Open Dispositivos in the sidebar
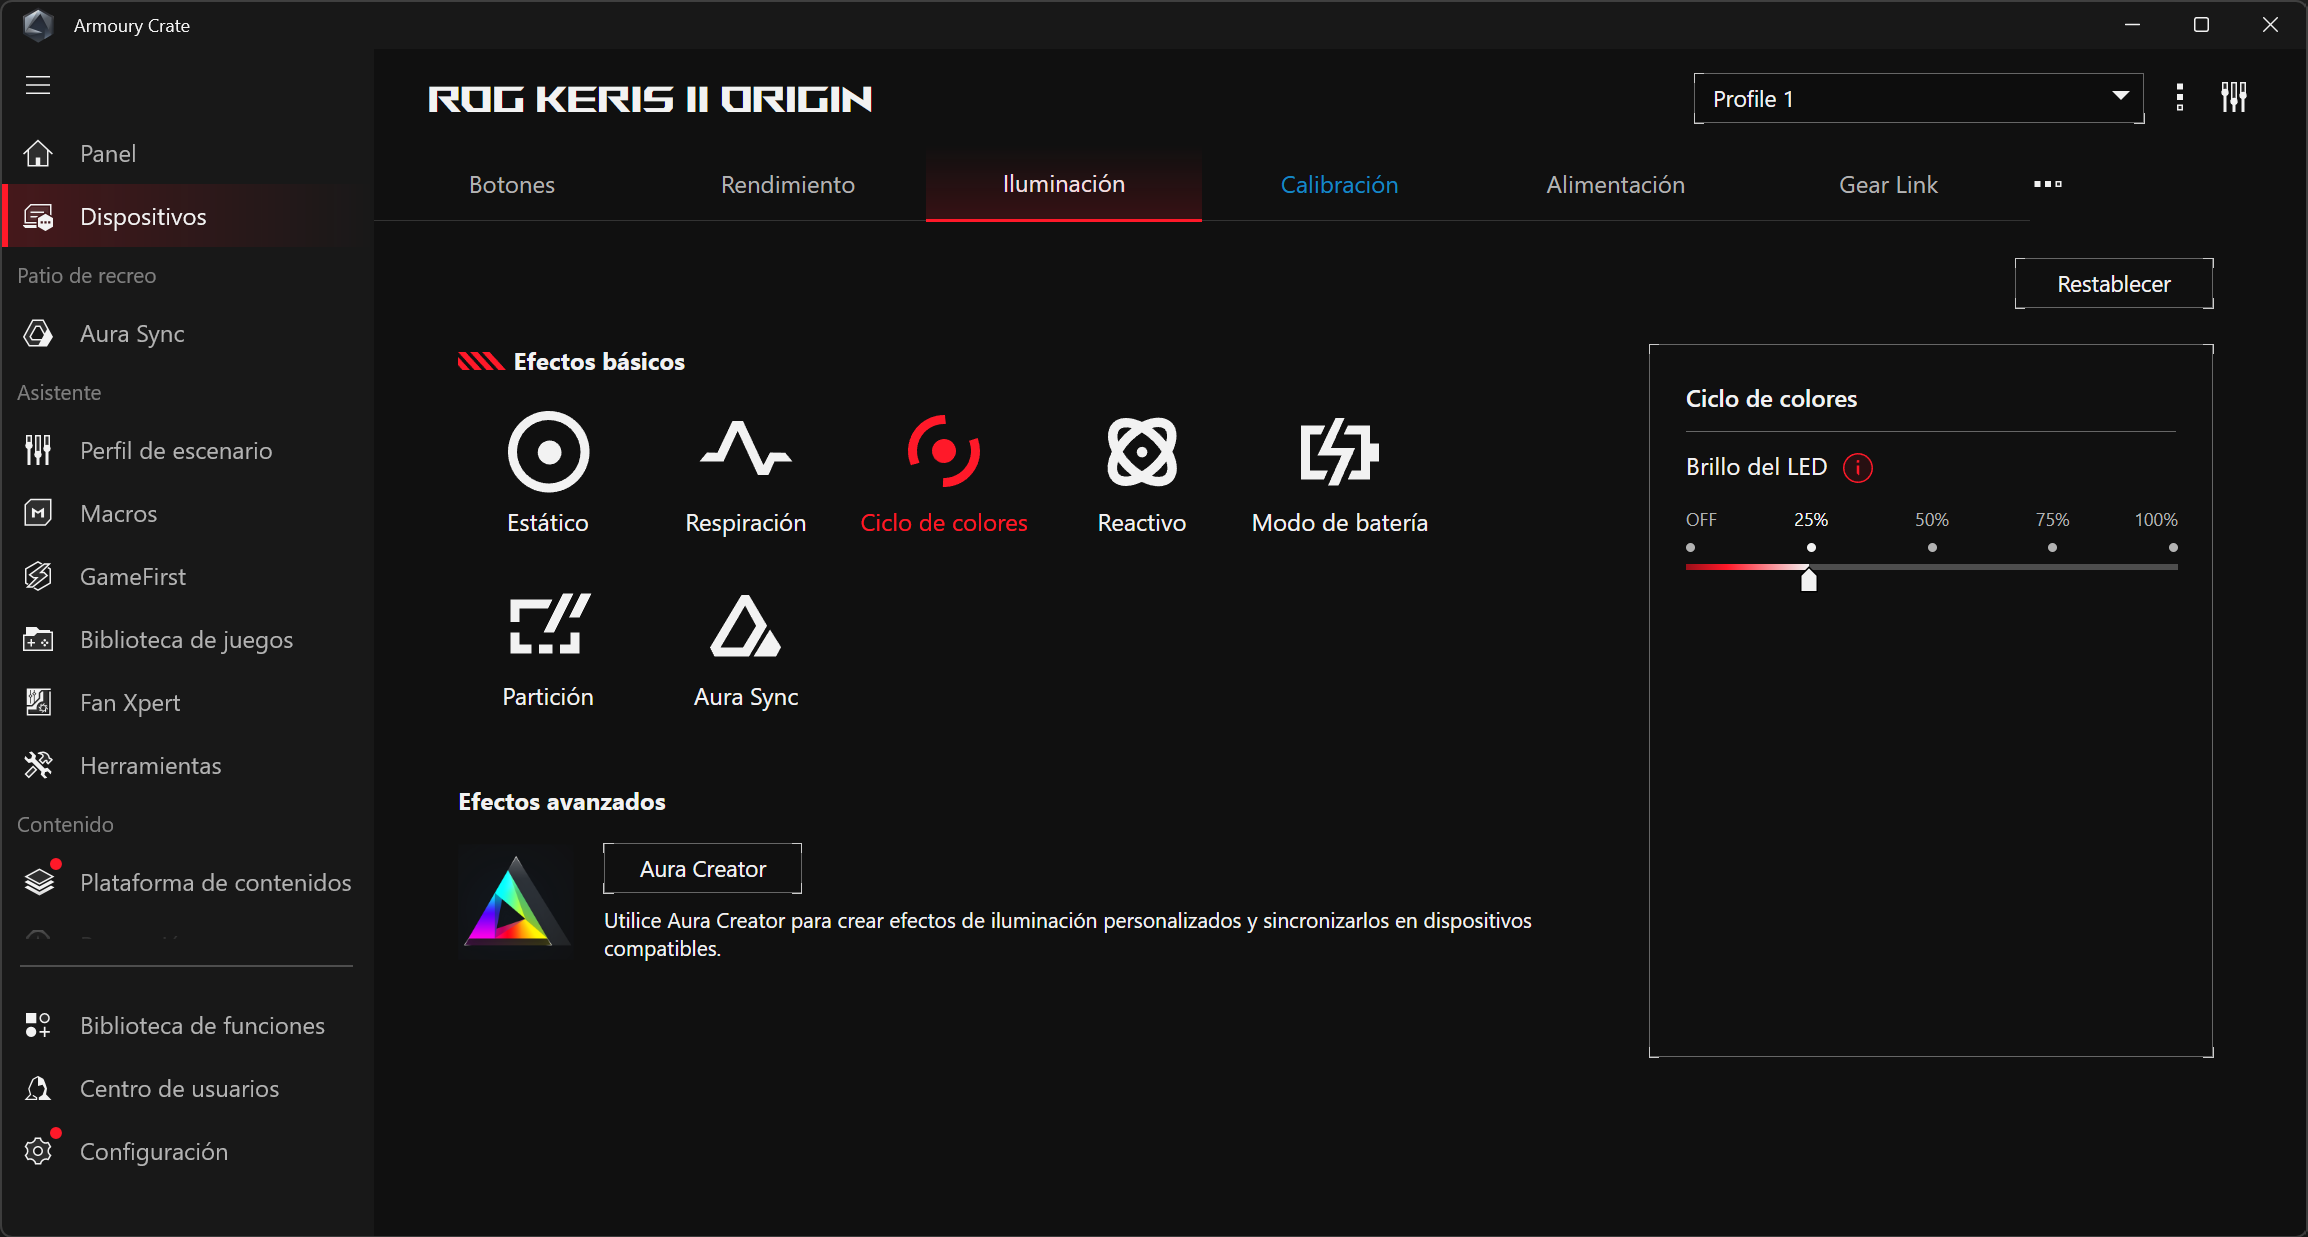Screen dimensions: 2308x1237 tap(187, 217)
